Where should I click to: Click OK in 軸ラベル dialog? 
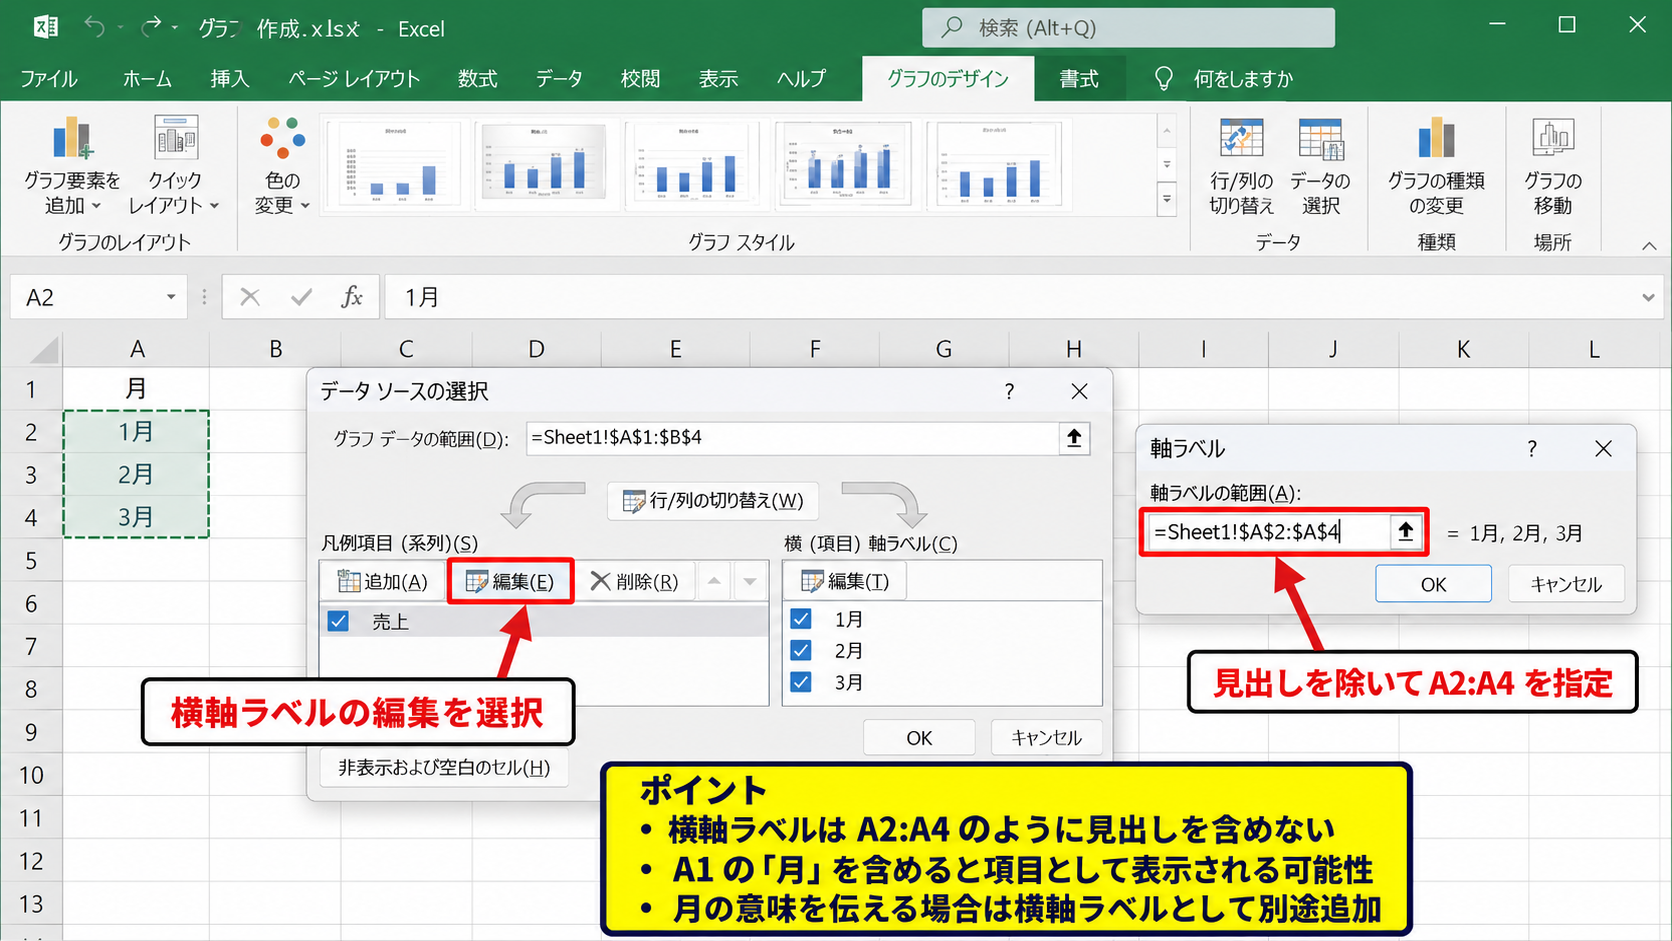tap(1433, 584)
